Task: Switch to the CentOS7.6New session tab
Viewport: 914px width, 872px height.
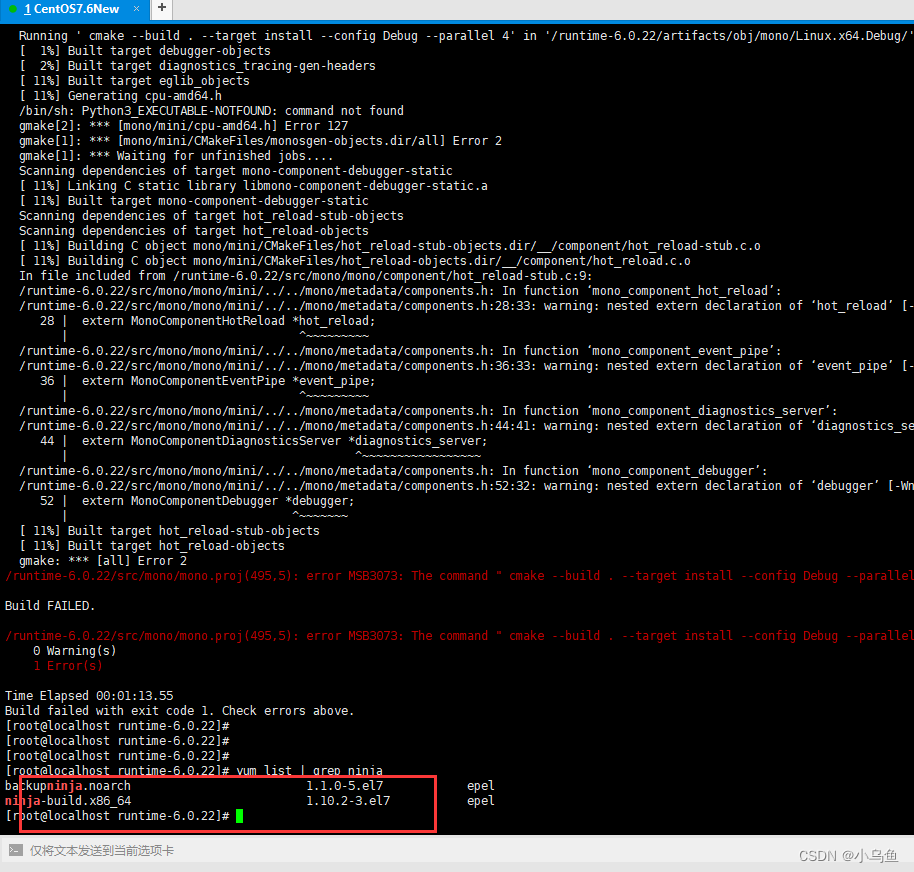Action: (70, 10)
